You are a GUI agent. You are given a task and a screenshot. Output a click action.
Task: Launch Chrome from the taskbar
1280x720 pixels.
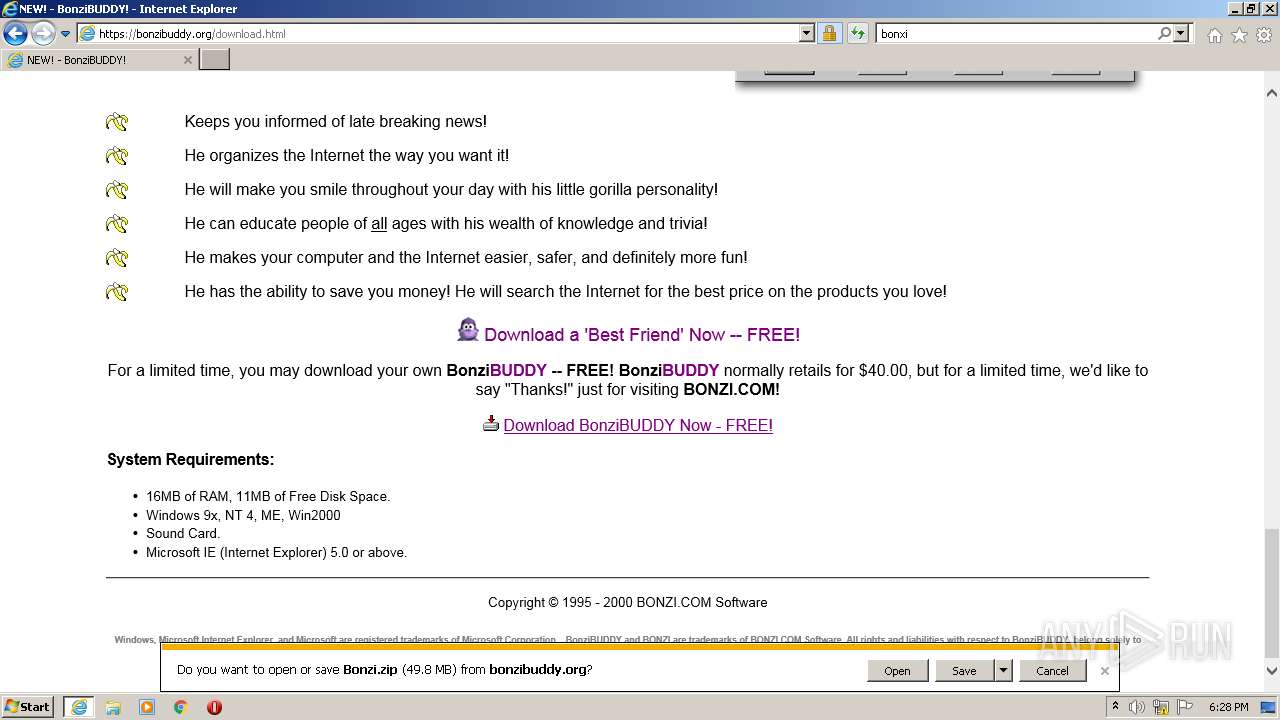pos(181,707)
